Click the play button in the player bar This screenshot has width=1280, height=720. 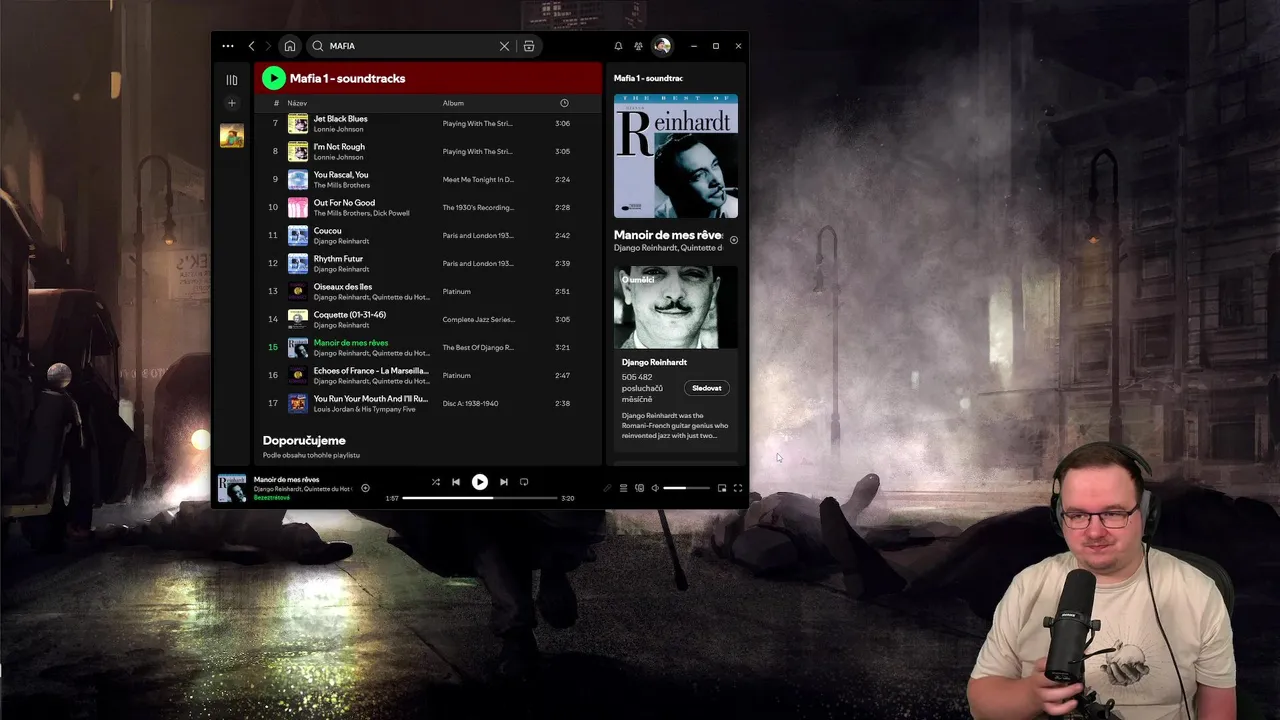point(480,482)
